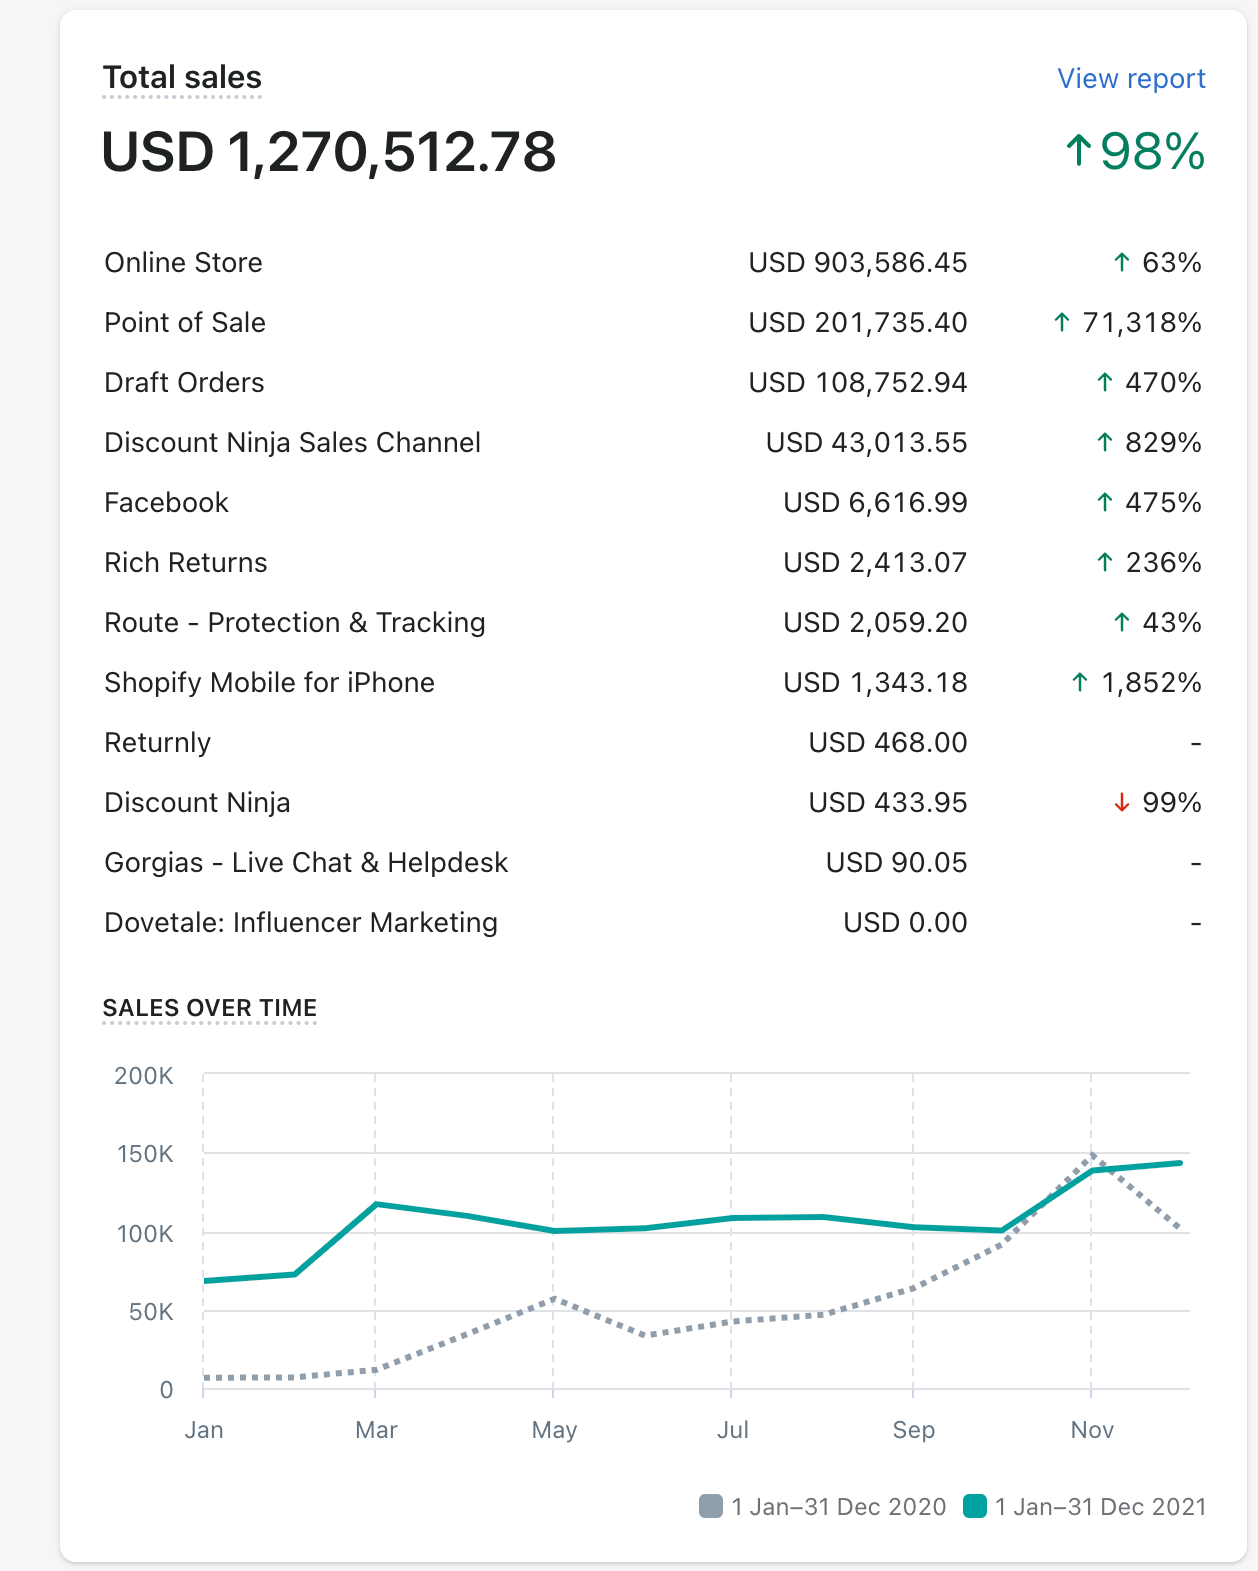Click the Jul axis label
Viewport: 1258px width, 1571px height.
pyautogui.click(x=732, y=1430)
